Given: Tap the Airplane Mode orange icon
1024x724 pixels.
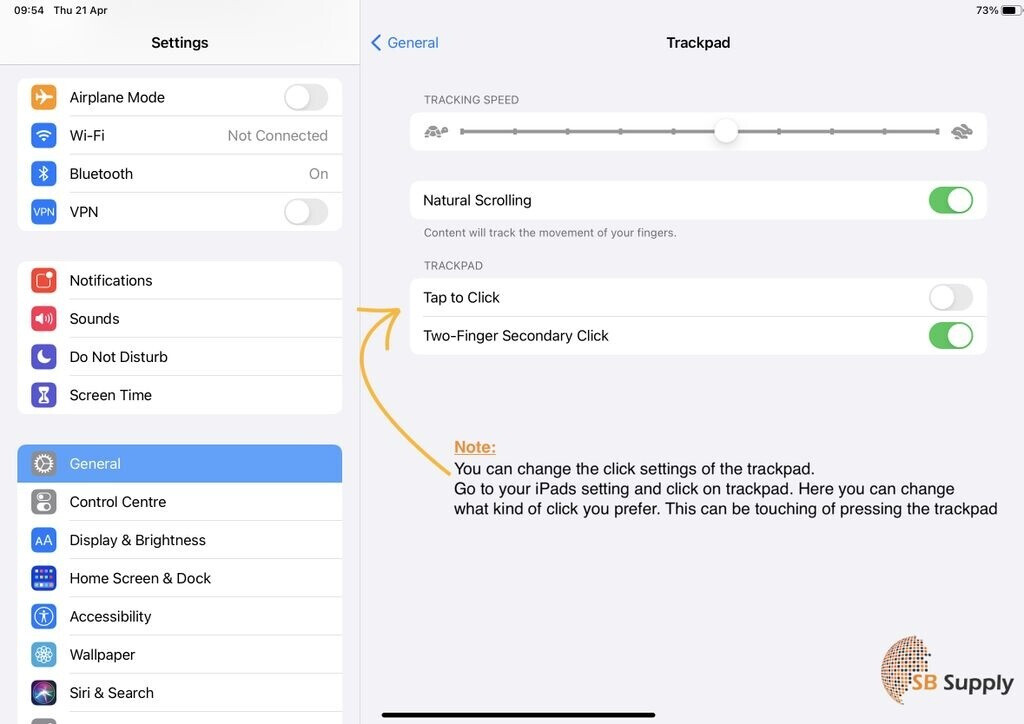Looking at the screenshot, I should pyautogui.click(x=43, y=97).
